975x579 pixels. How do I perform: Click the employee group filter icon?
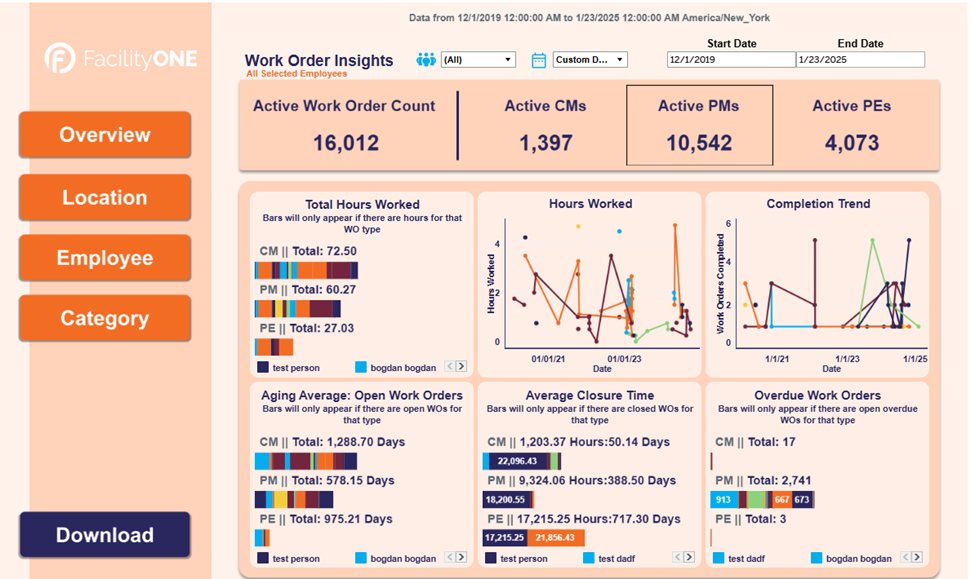coord(426,60)
